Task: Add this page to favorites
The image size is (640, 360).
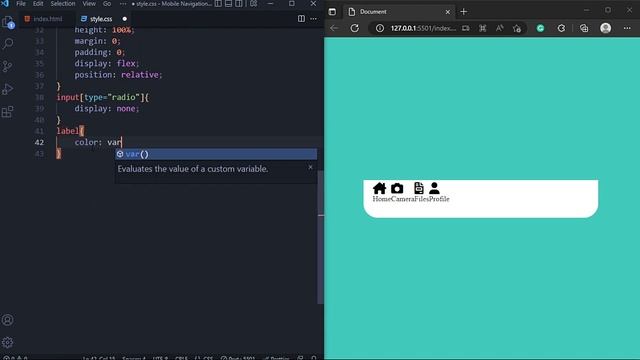Action: 517,28
